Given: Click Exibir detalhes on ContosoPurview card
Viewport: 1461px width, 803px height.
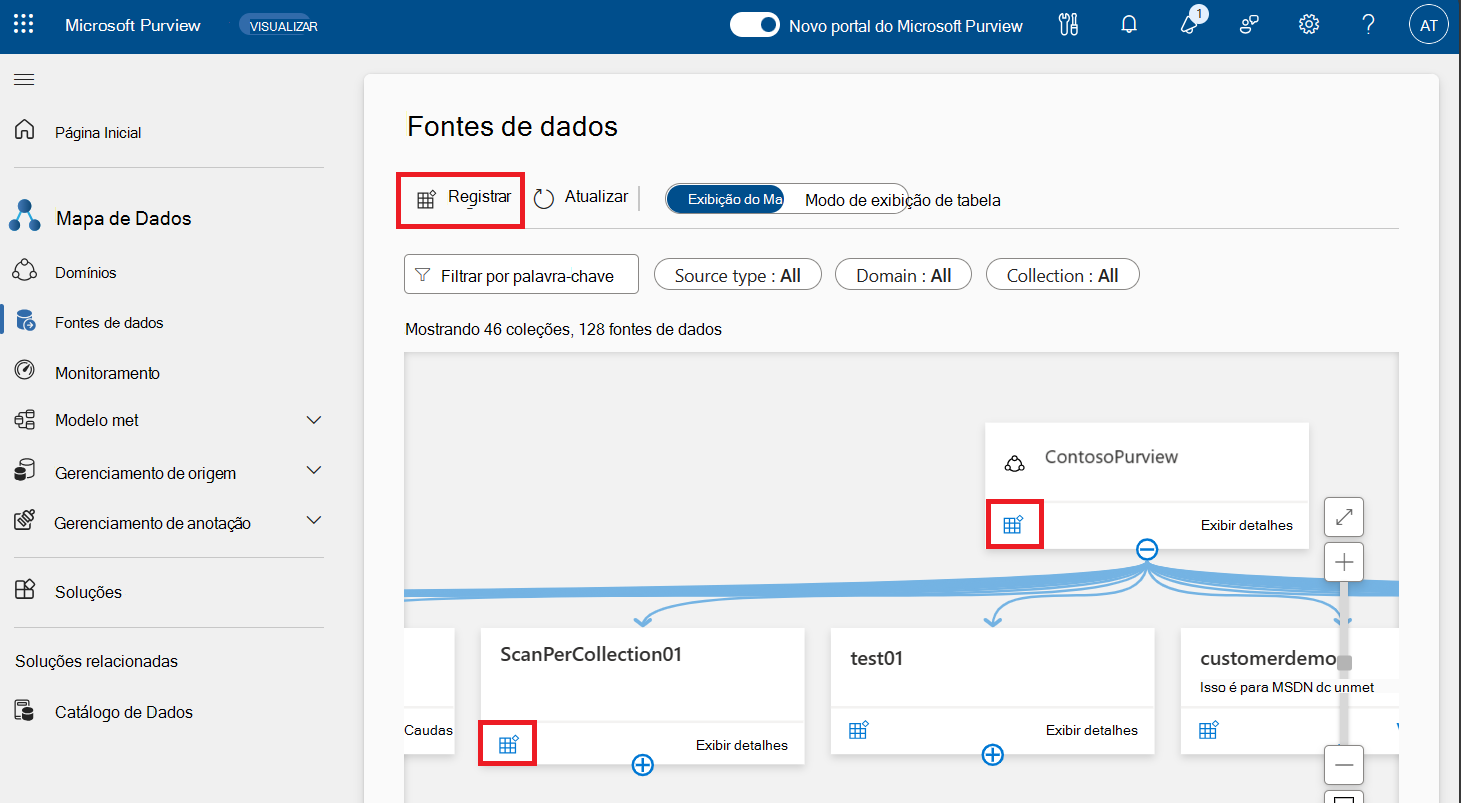Looking at the screenshot, I should tap(1246, 525).
